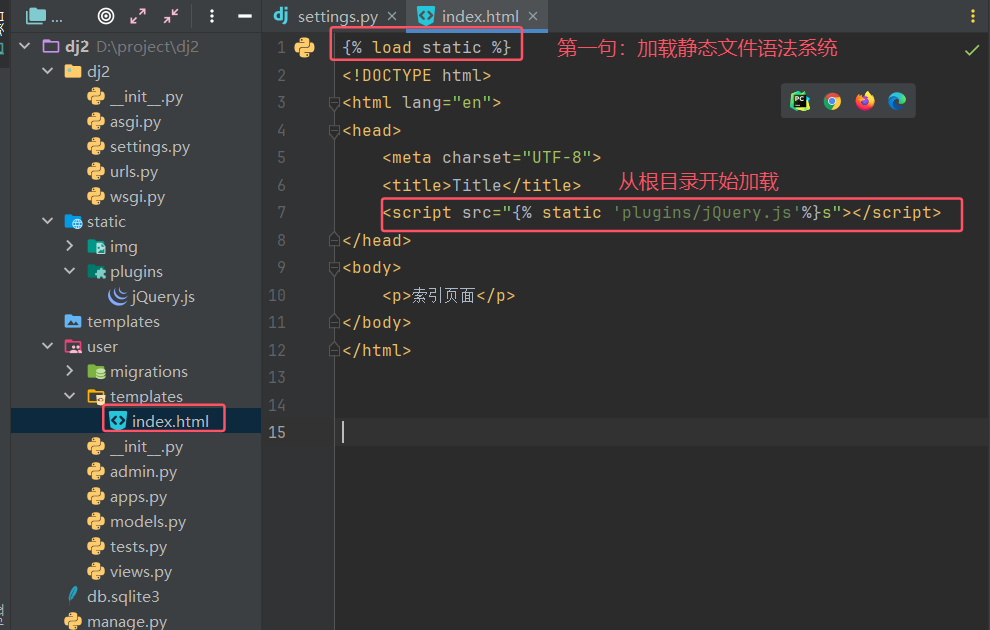
Task: Click the db.sqlite3 feather icon
Action: coord(73,595)
